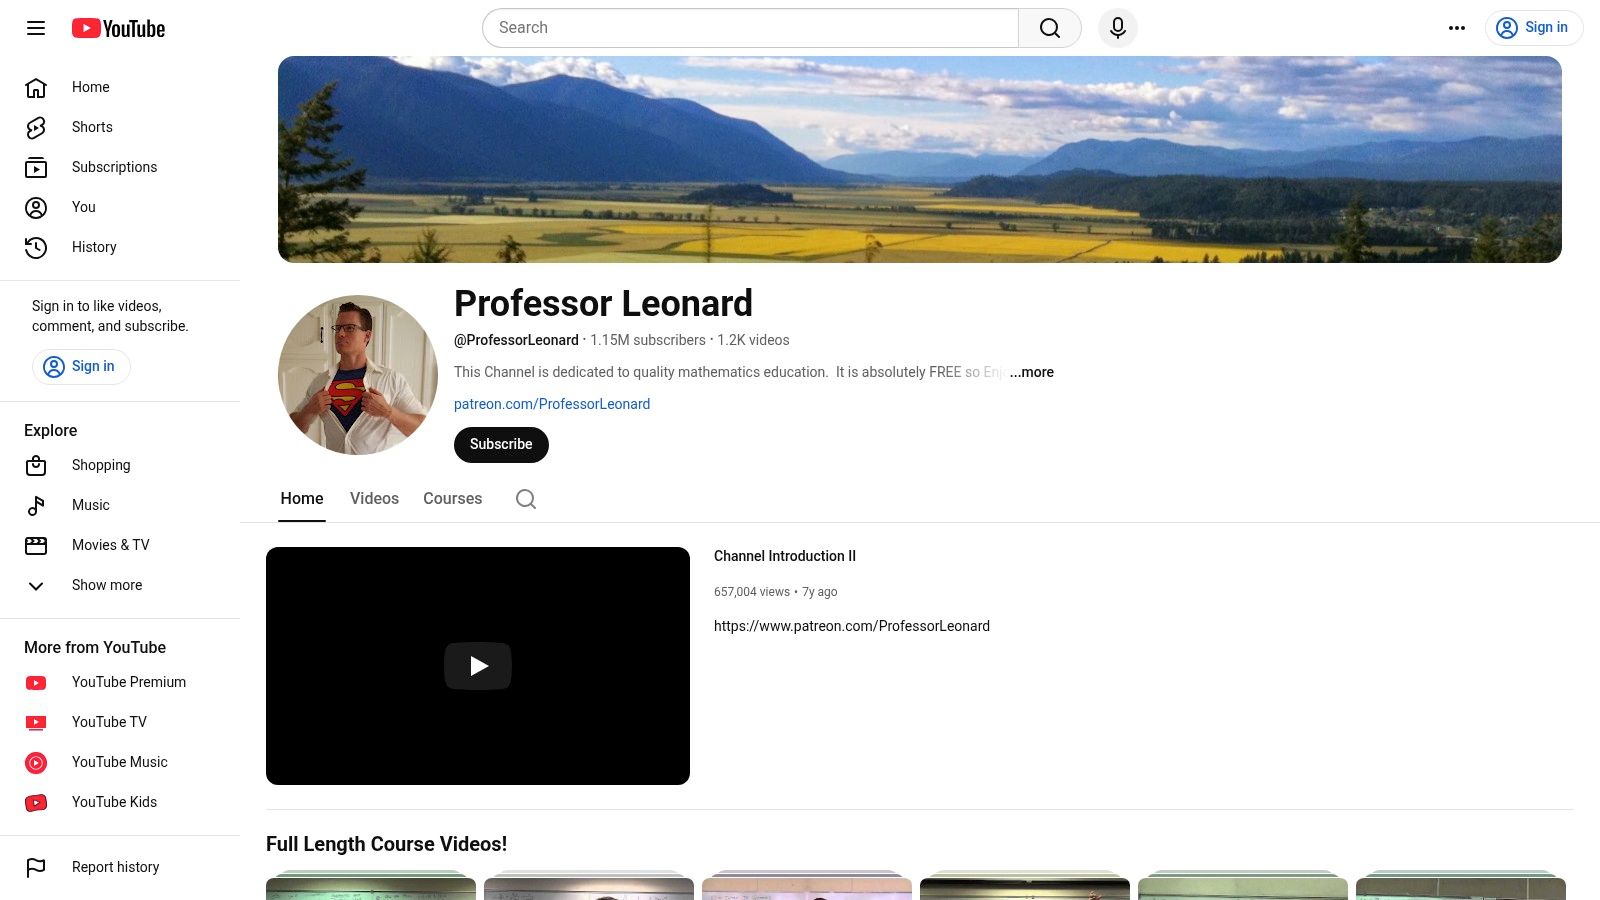Open Subscriptions in the sidebar

pos(120,168)
